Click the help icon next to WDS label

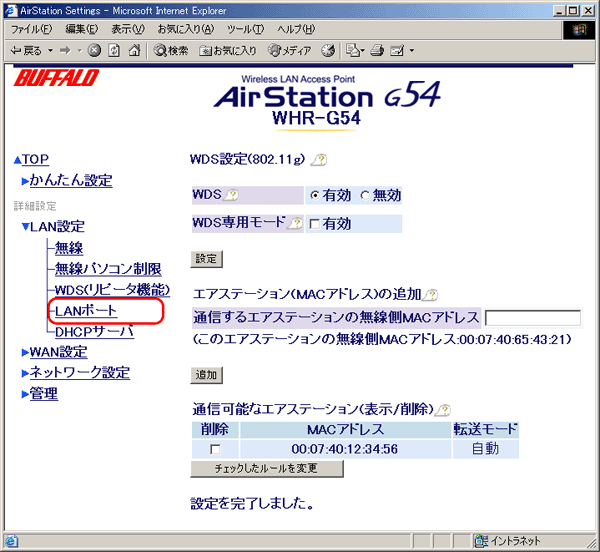pos(231,195)
